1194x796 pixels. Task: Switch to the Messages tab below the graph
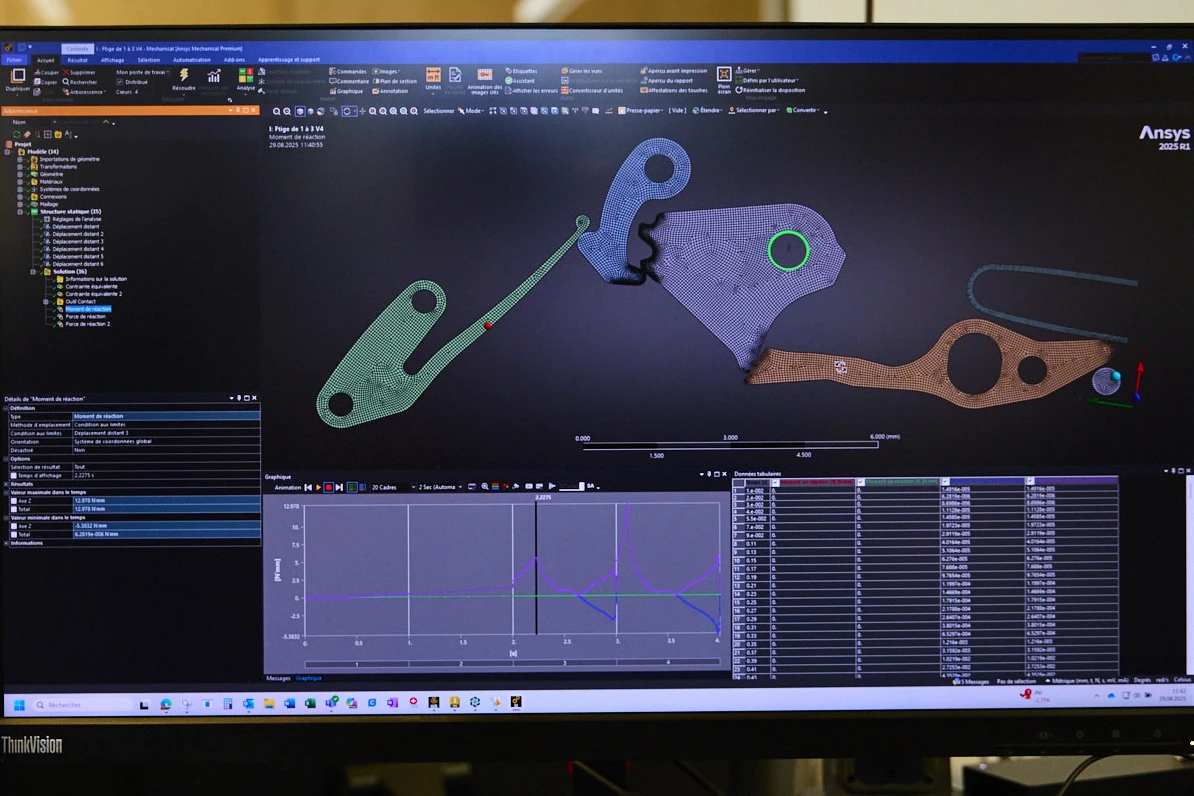pos(278,678)
